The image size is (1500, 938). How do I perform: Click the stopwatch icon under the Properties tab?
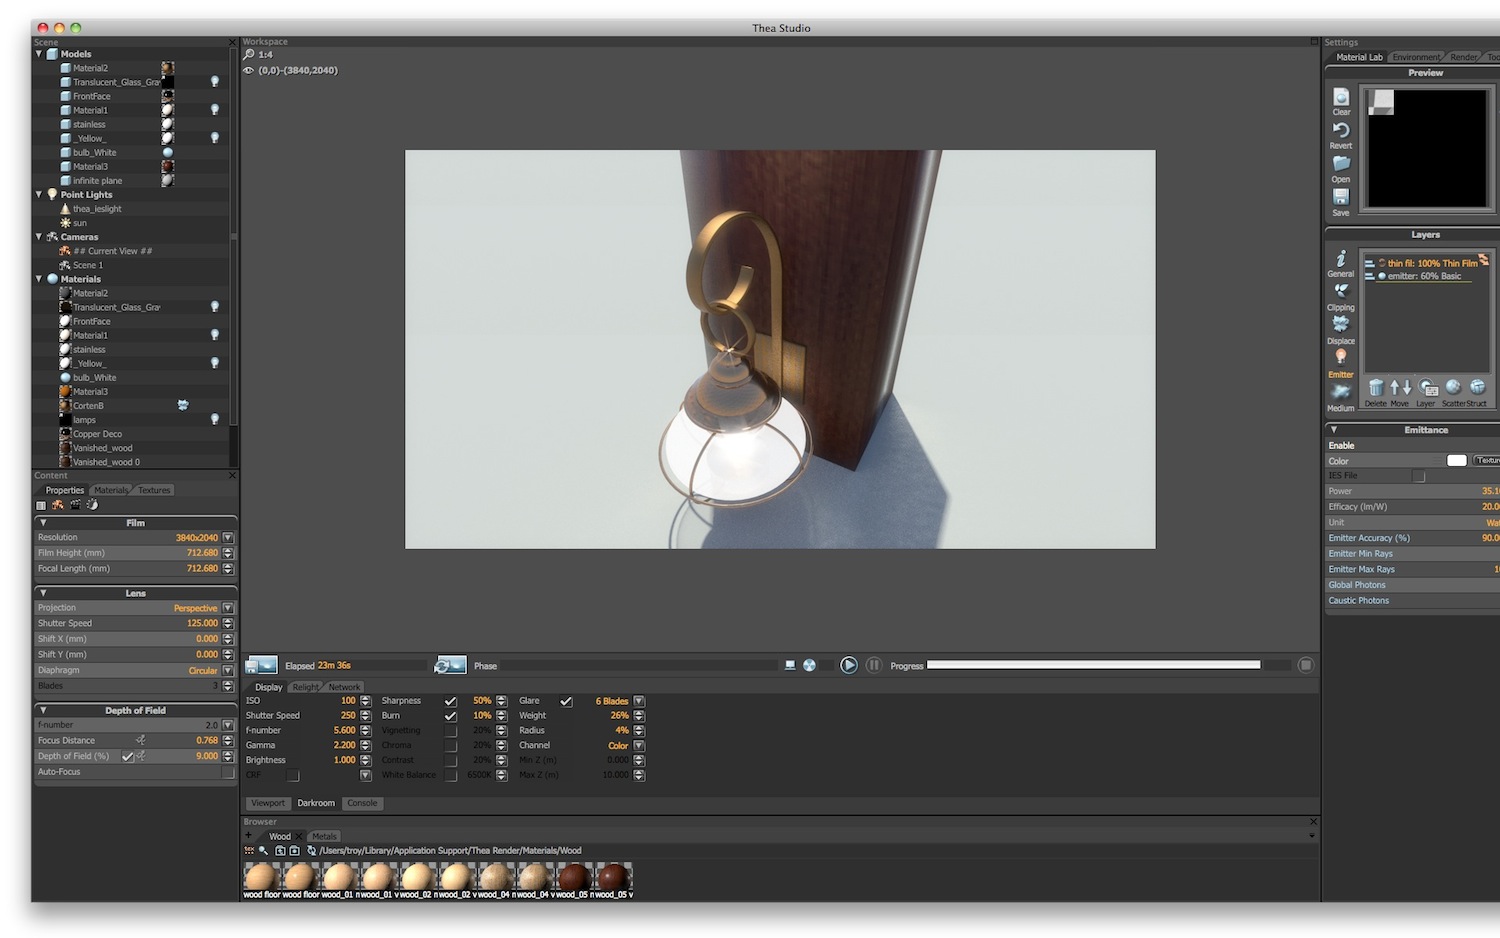[92, 505]
